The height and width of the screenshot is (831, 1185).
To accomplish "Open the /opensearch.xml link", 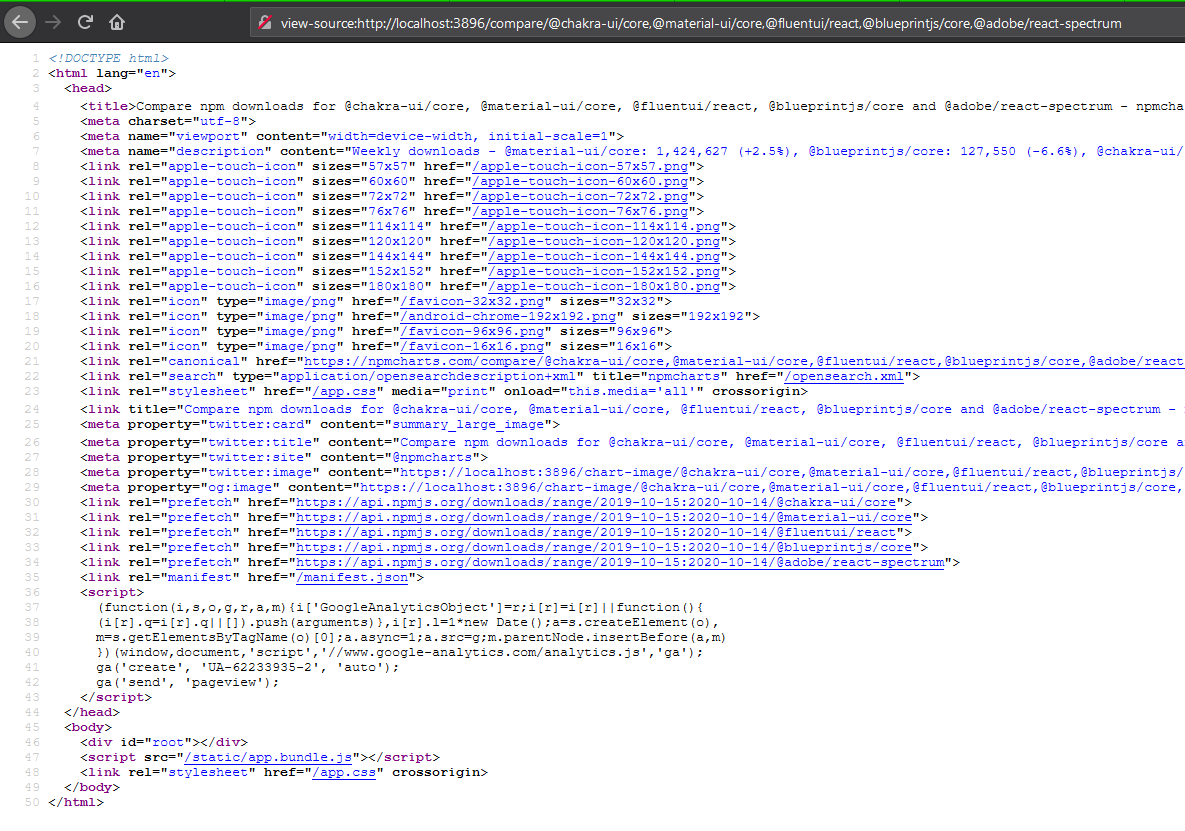I will [x=843, y=376].
